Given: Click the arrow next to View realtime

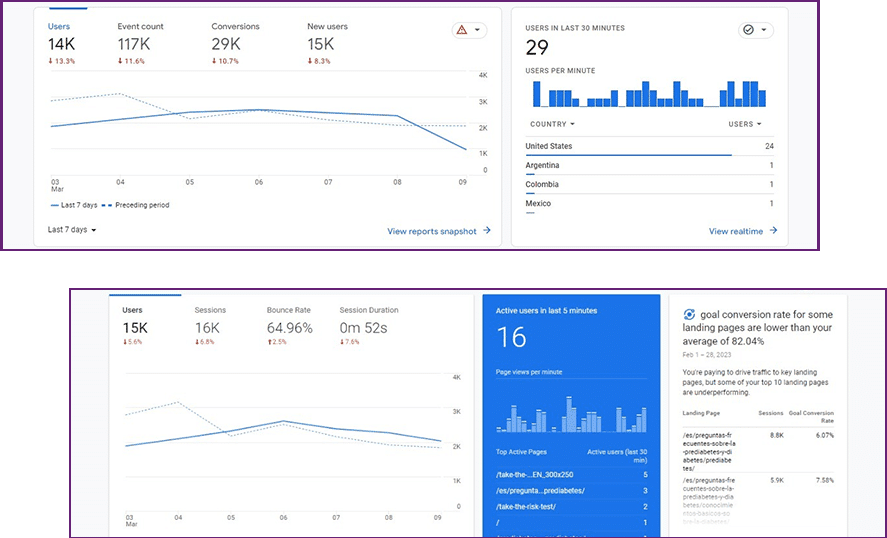Looking at the screenshot, I should coord(773,231).
